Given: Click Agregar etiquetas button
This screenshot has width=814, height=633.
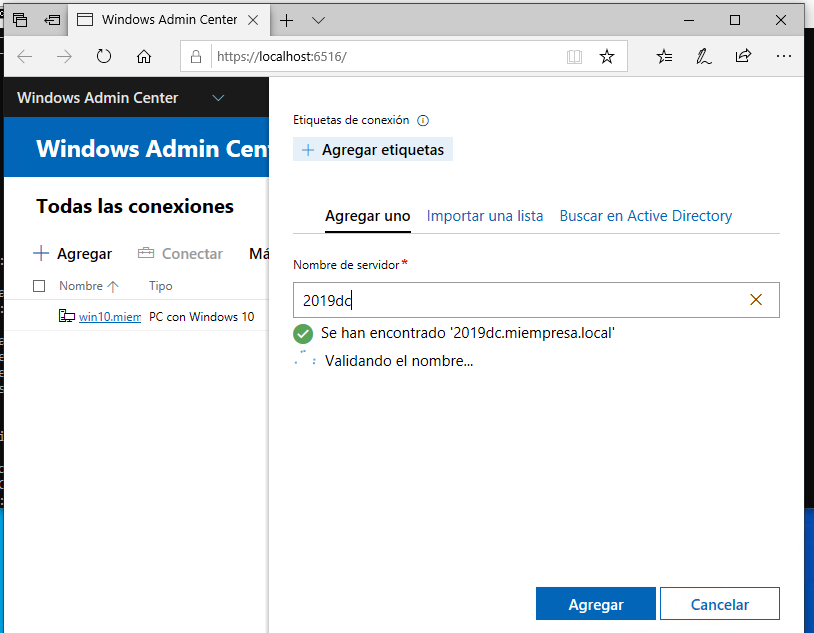Looking at the screenshot, I should [x=373, y=149].
